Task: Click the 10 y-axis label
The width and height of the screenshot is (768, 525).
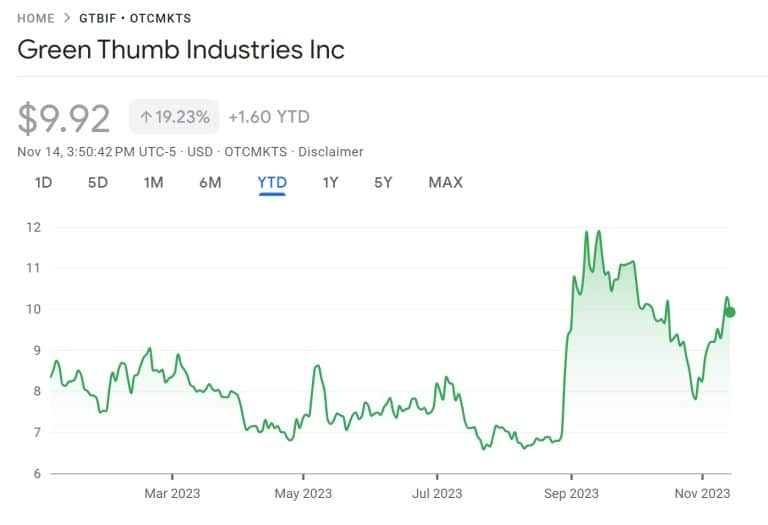Action: coord(33,309)
